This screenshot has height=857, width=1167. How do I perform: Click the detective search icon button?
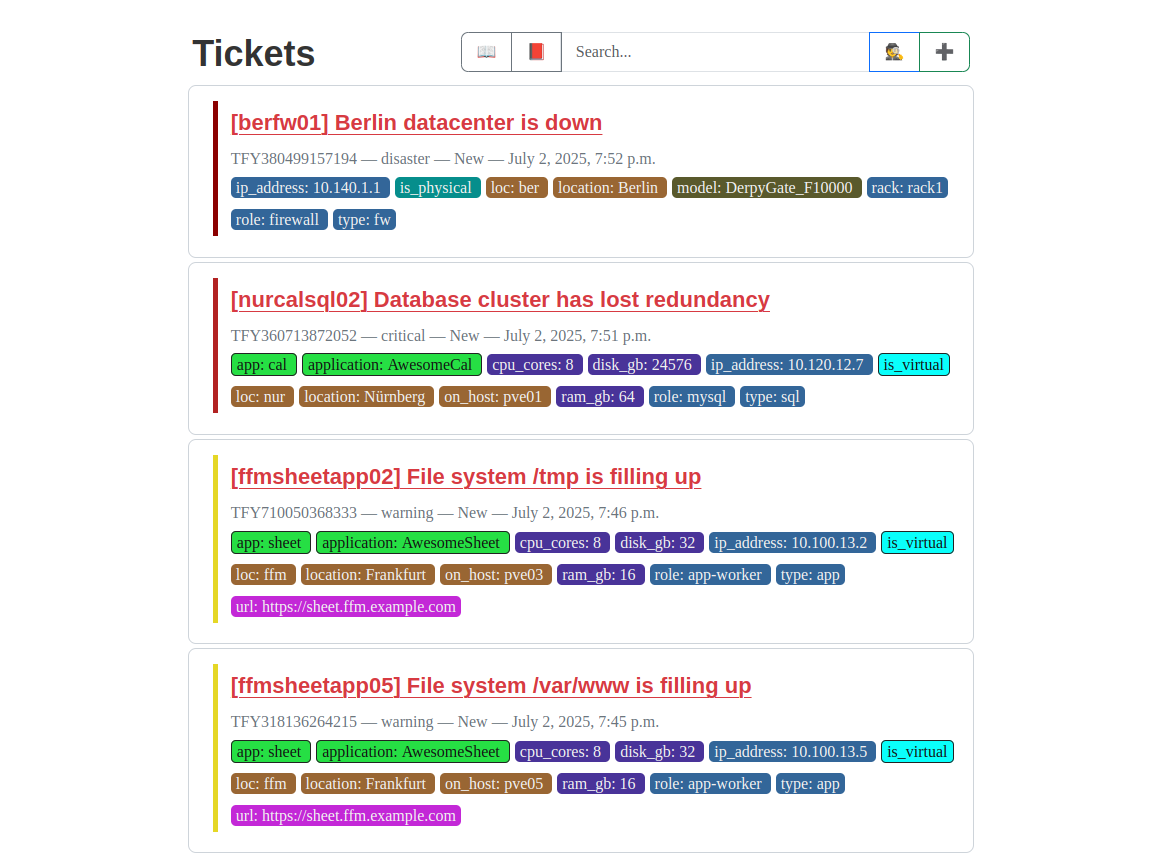click(894, 52)
